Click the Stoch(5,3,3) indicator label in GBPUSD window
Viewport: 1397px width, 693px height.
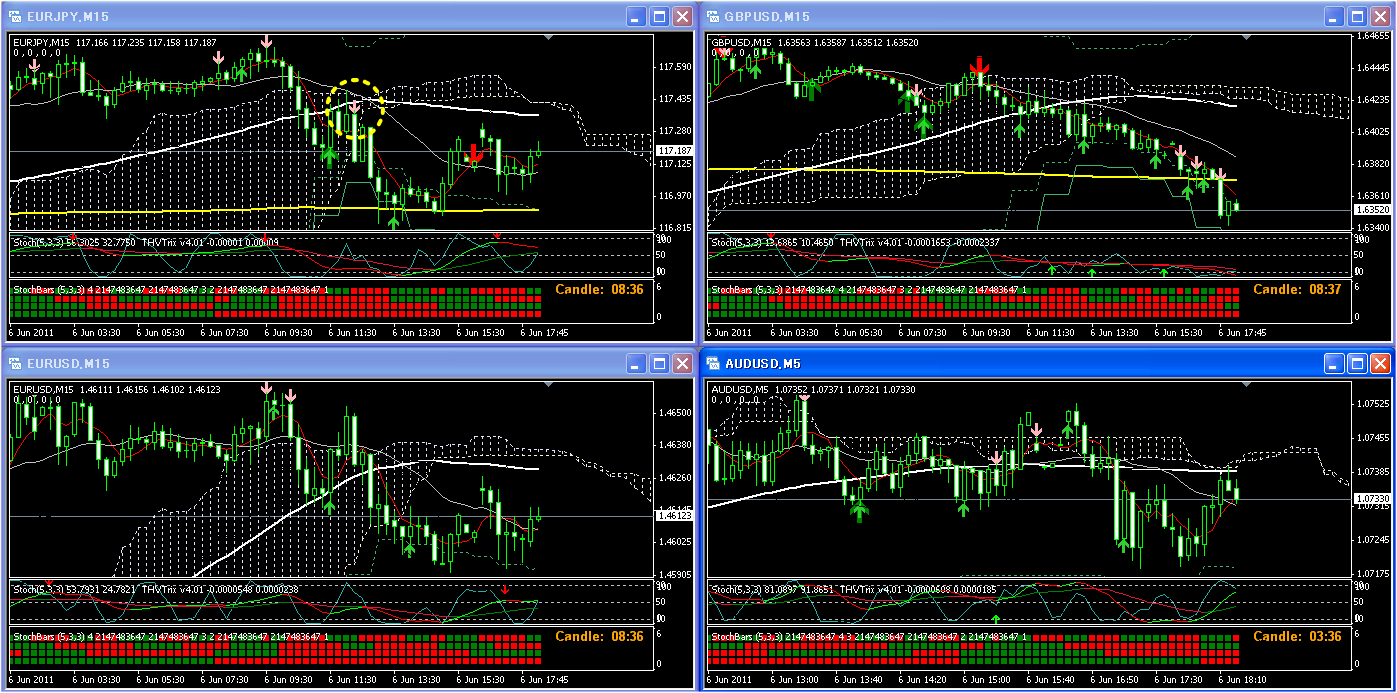[x=735, y=242]
